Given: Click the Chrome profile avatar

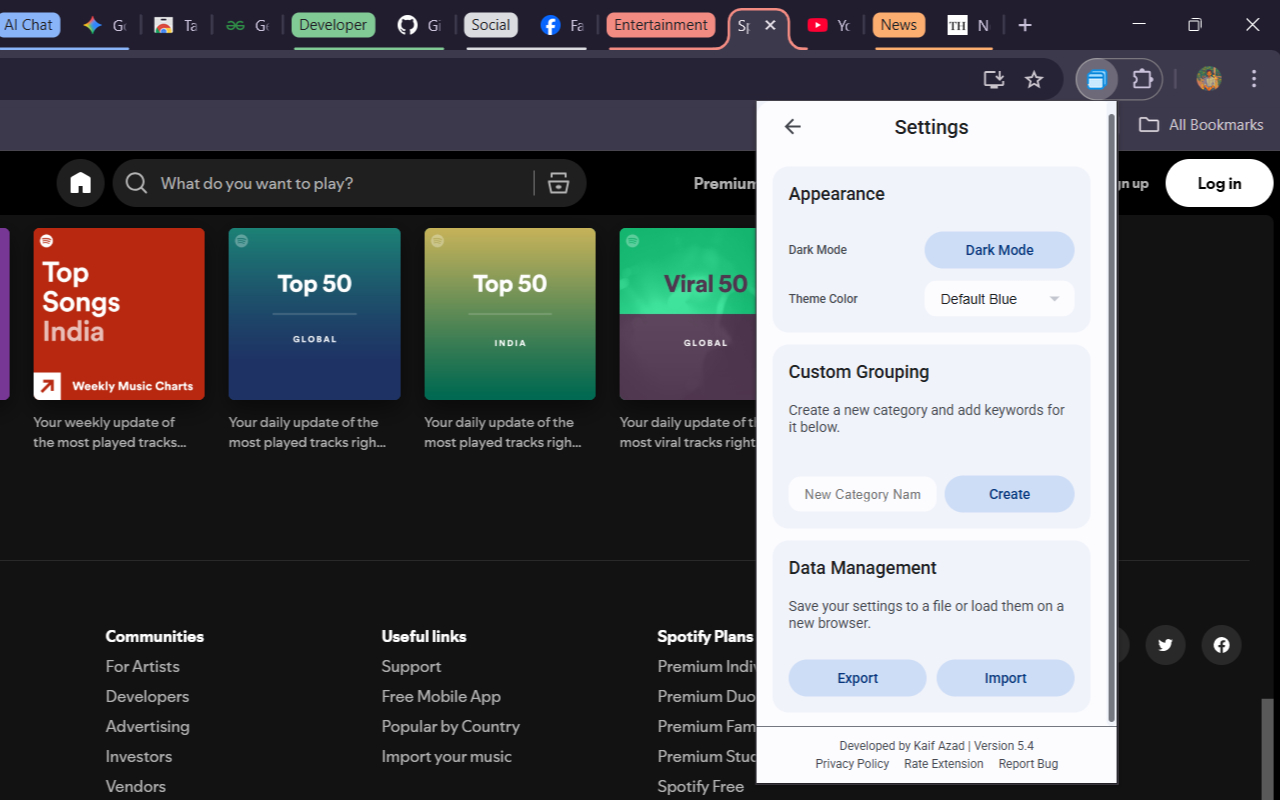Looking at the screenshot, I should tap(1208, 78).
